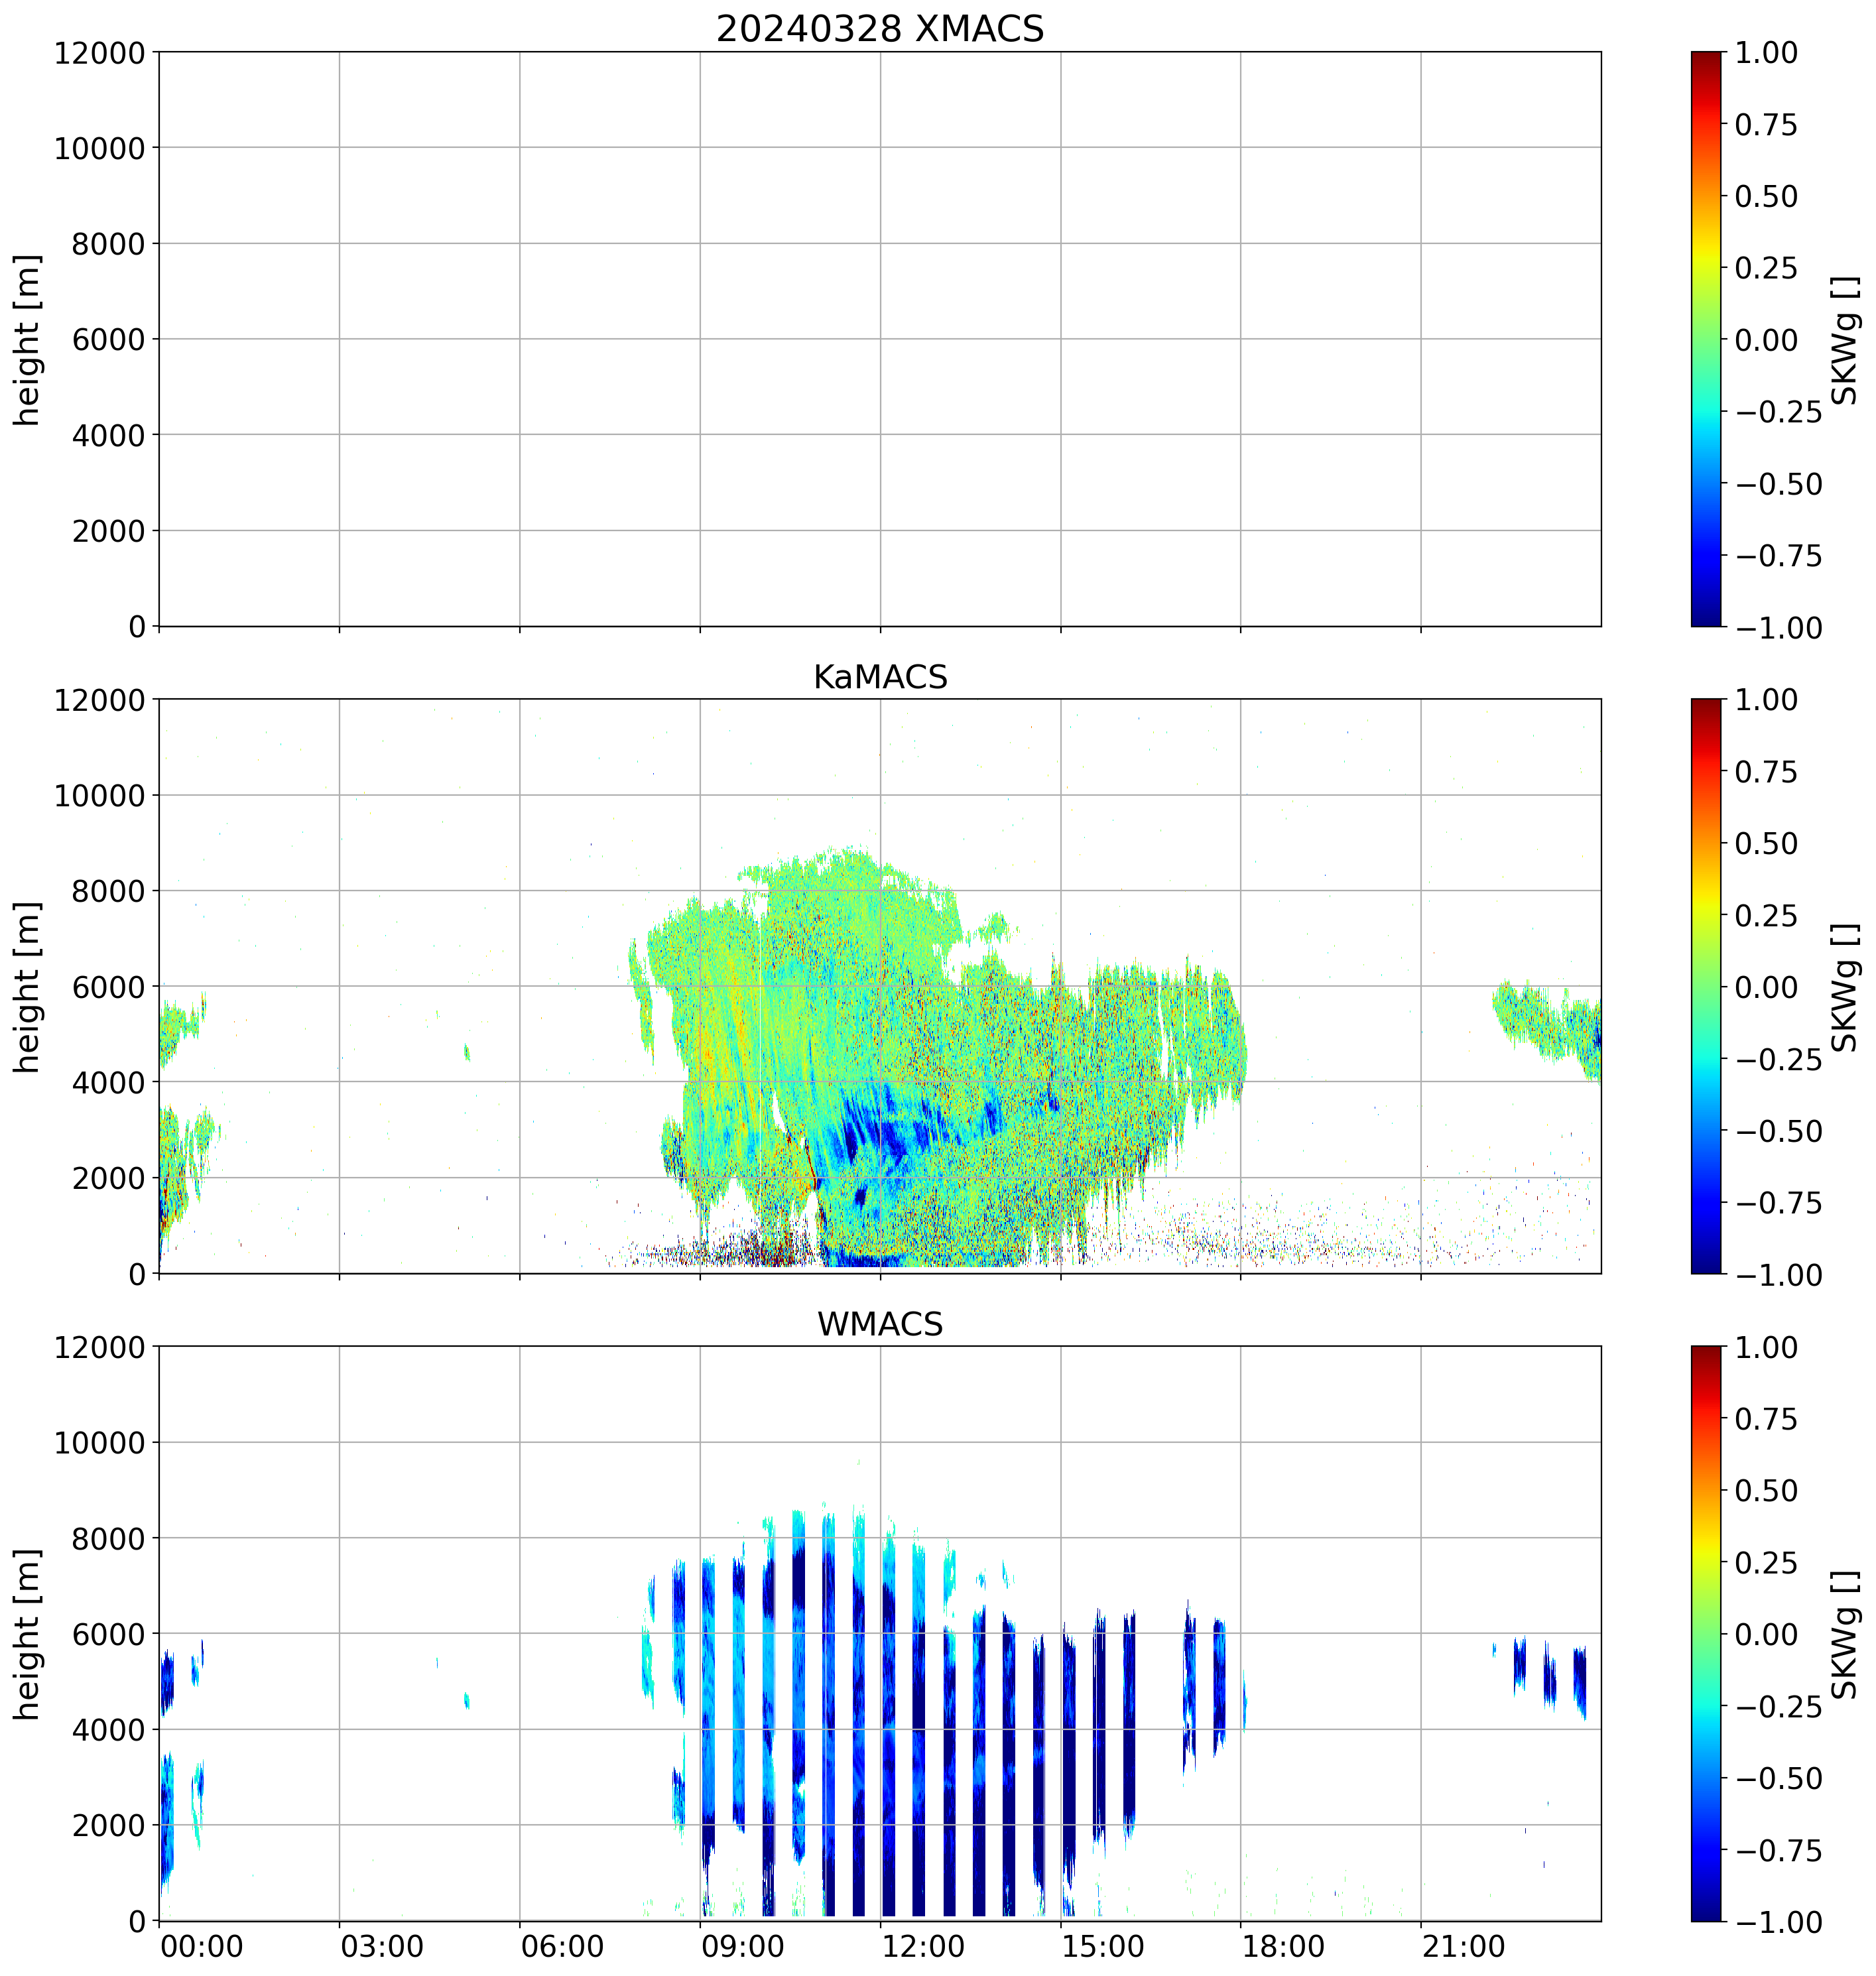Click the 09:00 time axis label

[x=742, y=1947]
